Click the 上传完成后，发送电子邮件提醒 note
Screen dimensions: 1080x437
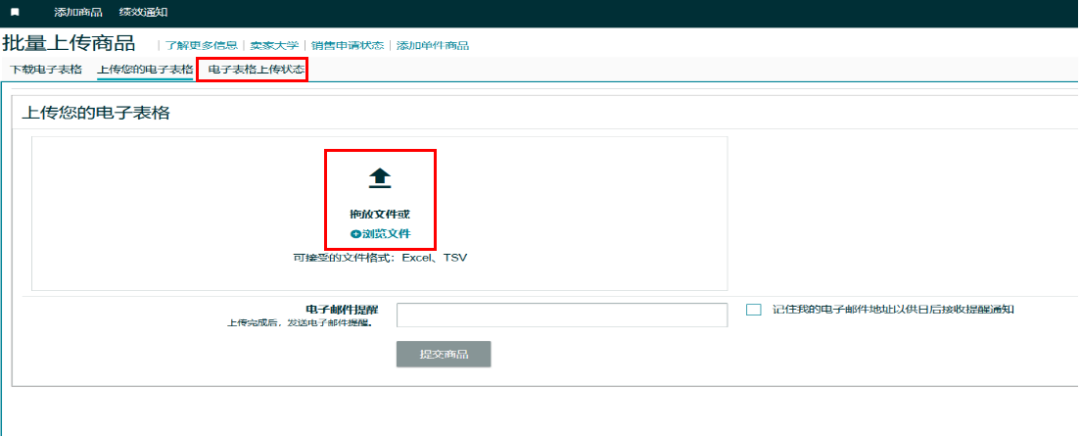(x=300, y=322)
